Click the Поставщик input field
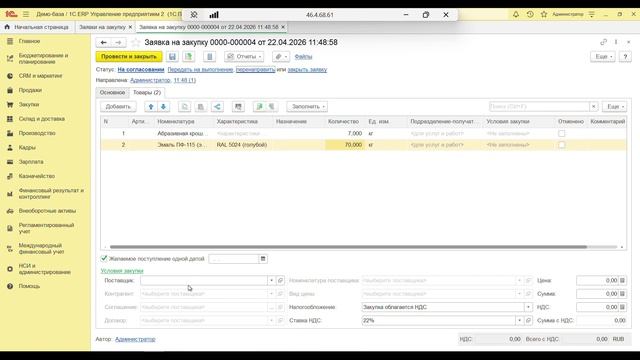This screenshot has width=640, height=360. [204, 280]
